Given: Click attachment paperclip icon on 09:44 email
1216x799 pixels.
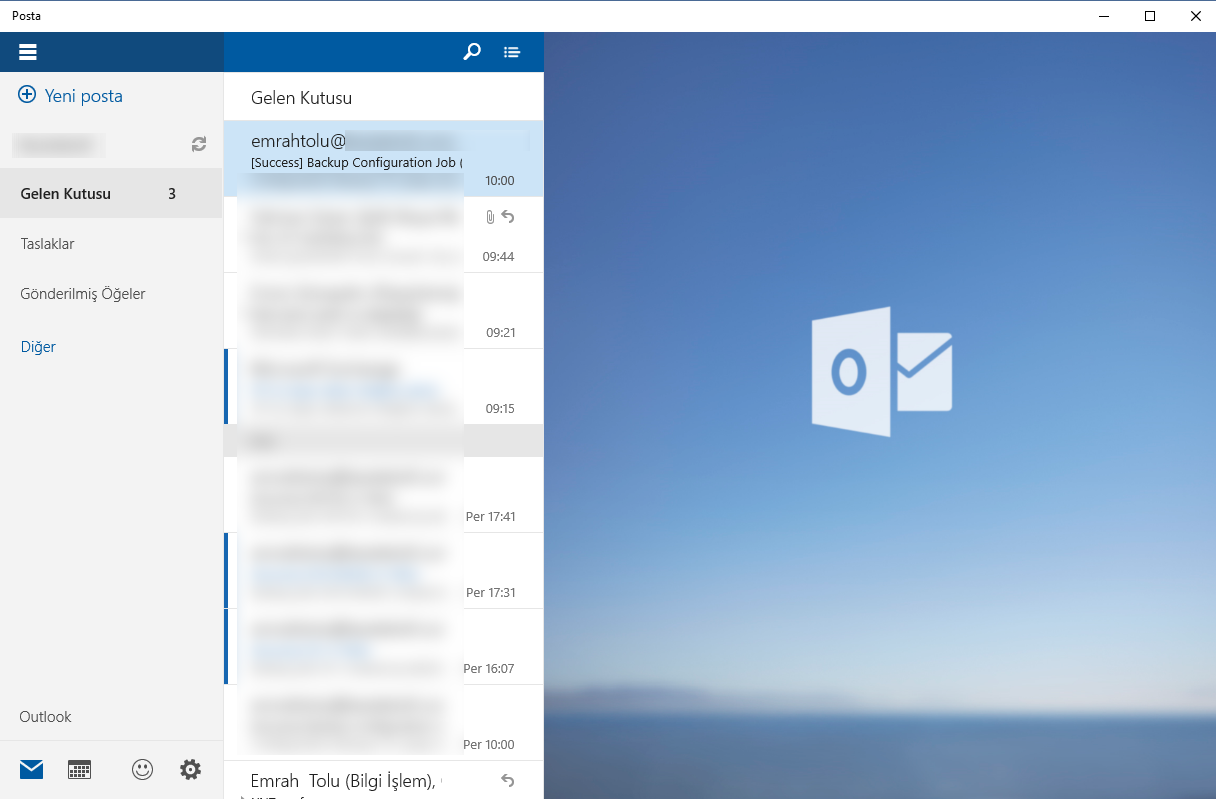Looking at the screenshot, I should [x=489, y=217].
